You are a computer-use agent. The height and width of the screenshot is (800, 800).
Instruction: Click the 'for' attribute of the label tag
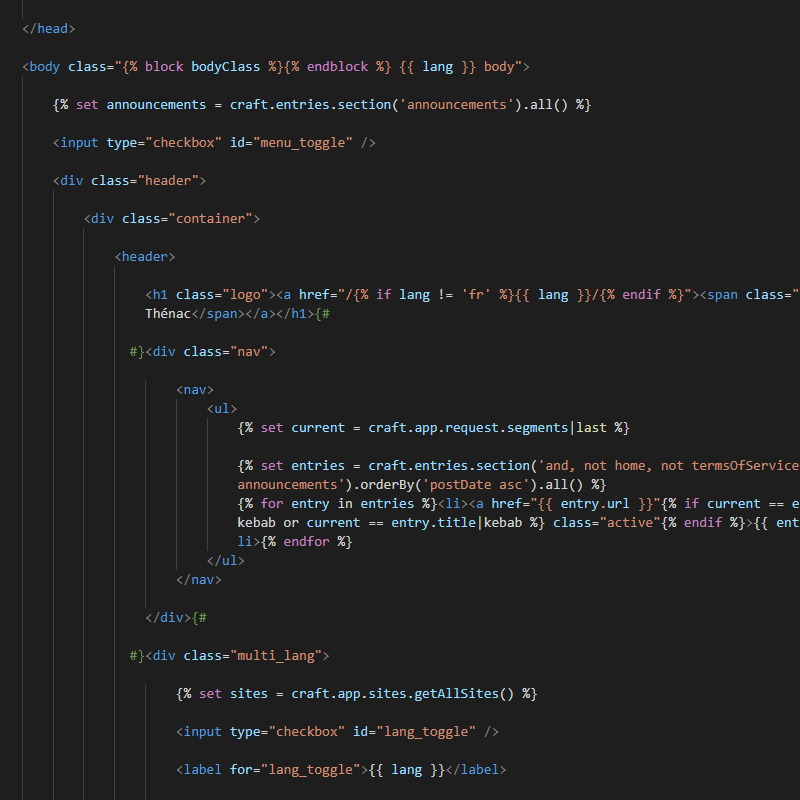241,770
